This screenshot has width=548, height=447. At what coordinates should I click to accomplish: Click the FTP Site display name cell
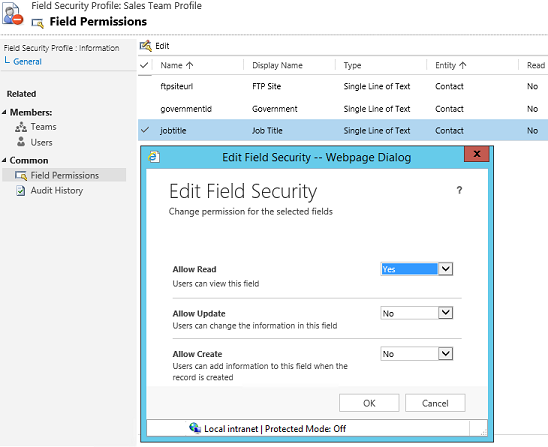(266, 86)
